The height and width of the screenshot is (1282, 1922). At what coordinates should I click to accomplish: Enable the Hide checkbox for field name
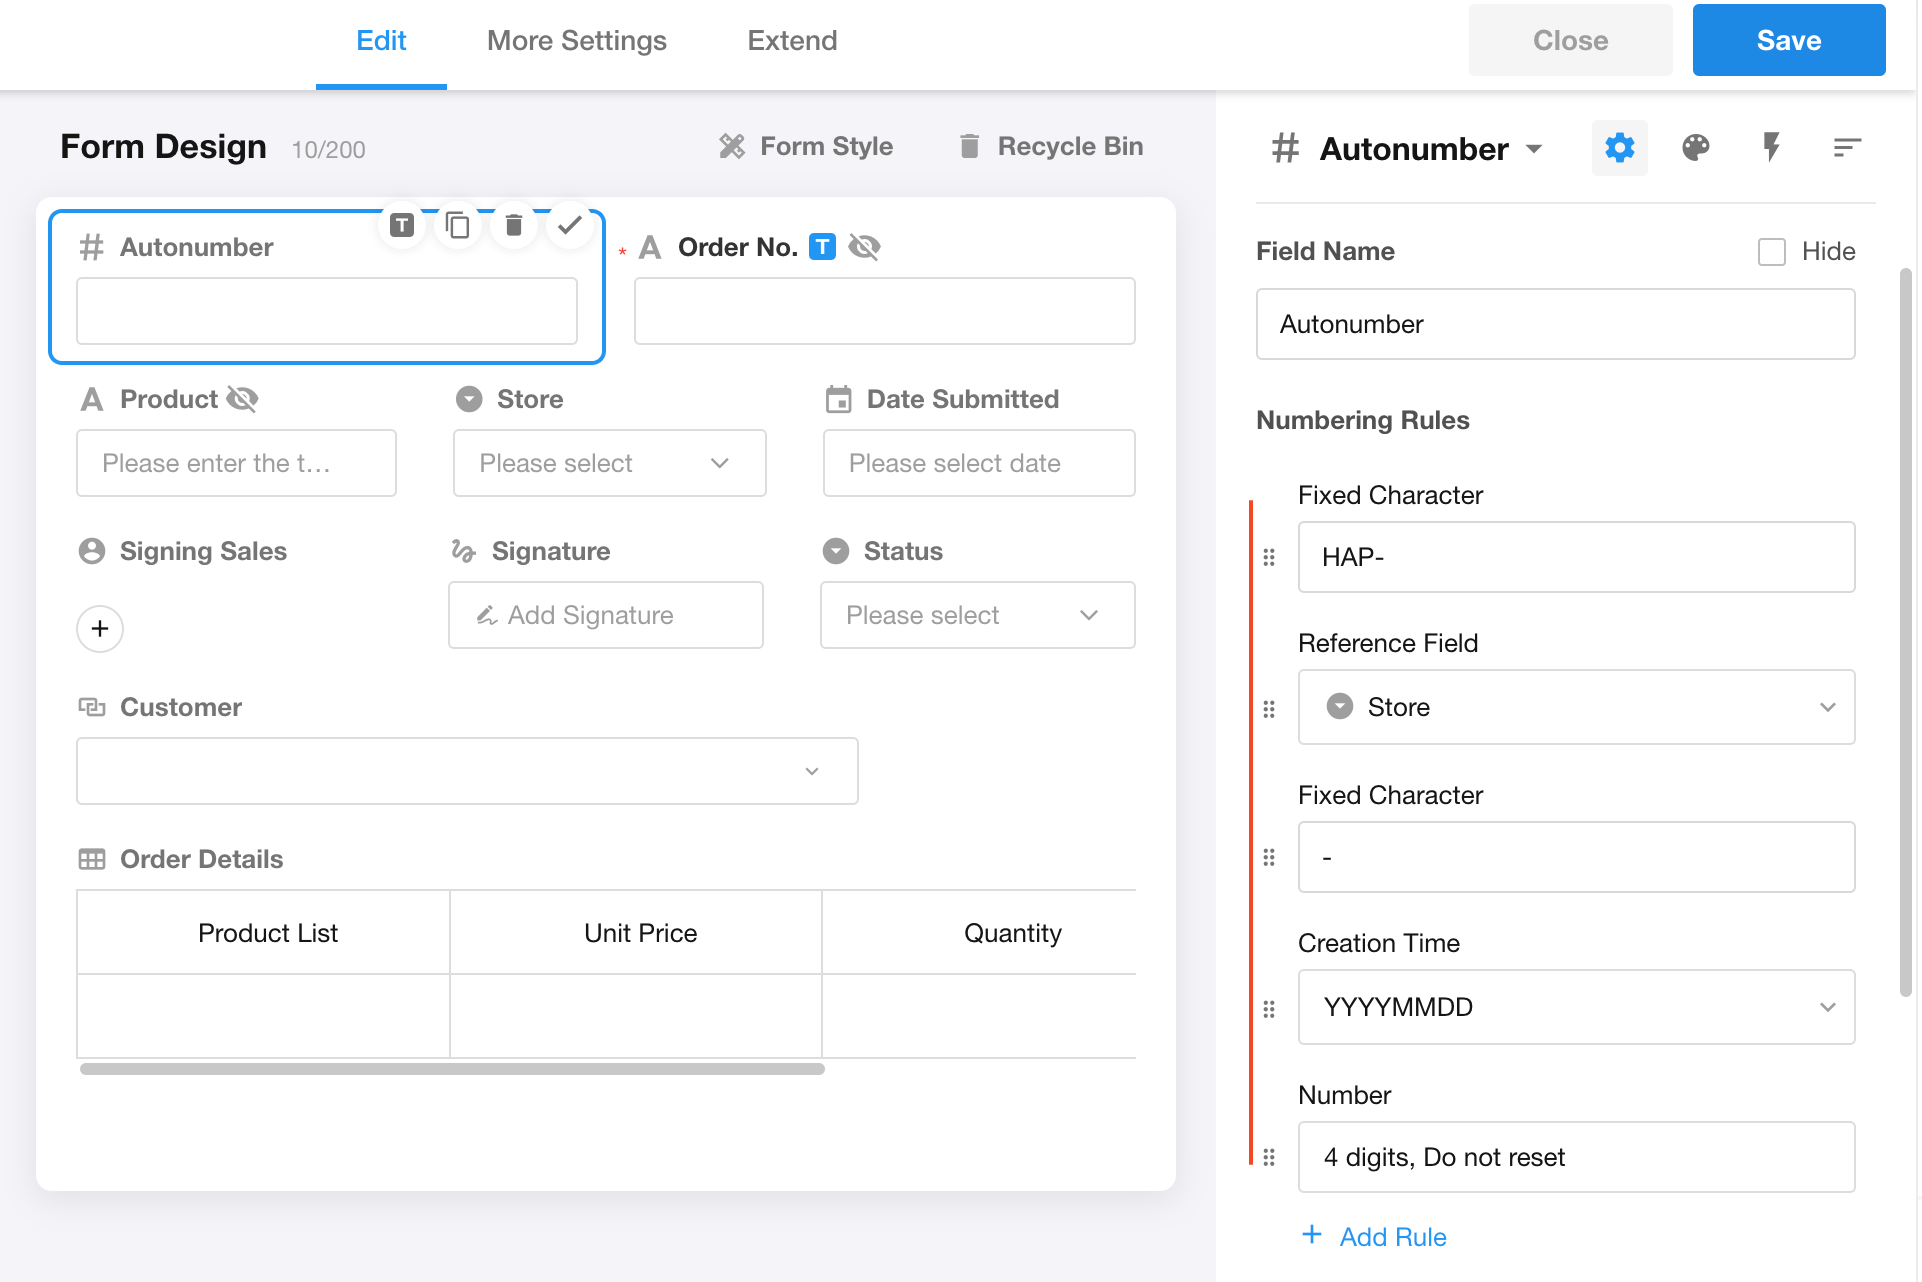[1771, 252]
